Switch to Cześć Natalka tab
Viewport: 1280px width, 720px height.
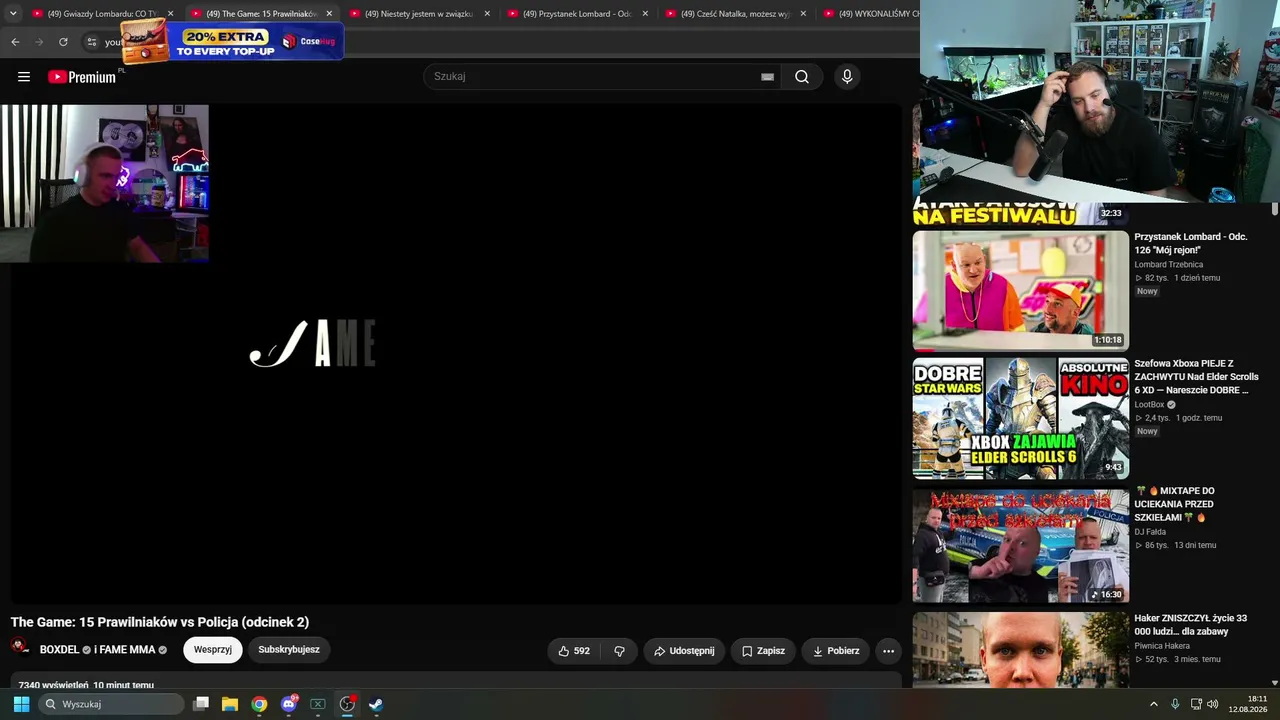pyautogui.click(x=736, y=14)
